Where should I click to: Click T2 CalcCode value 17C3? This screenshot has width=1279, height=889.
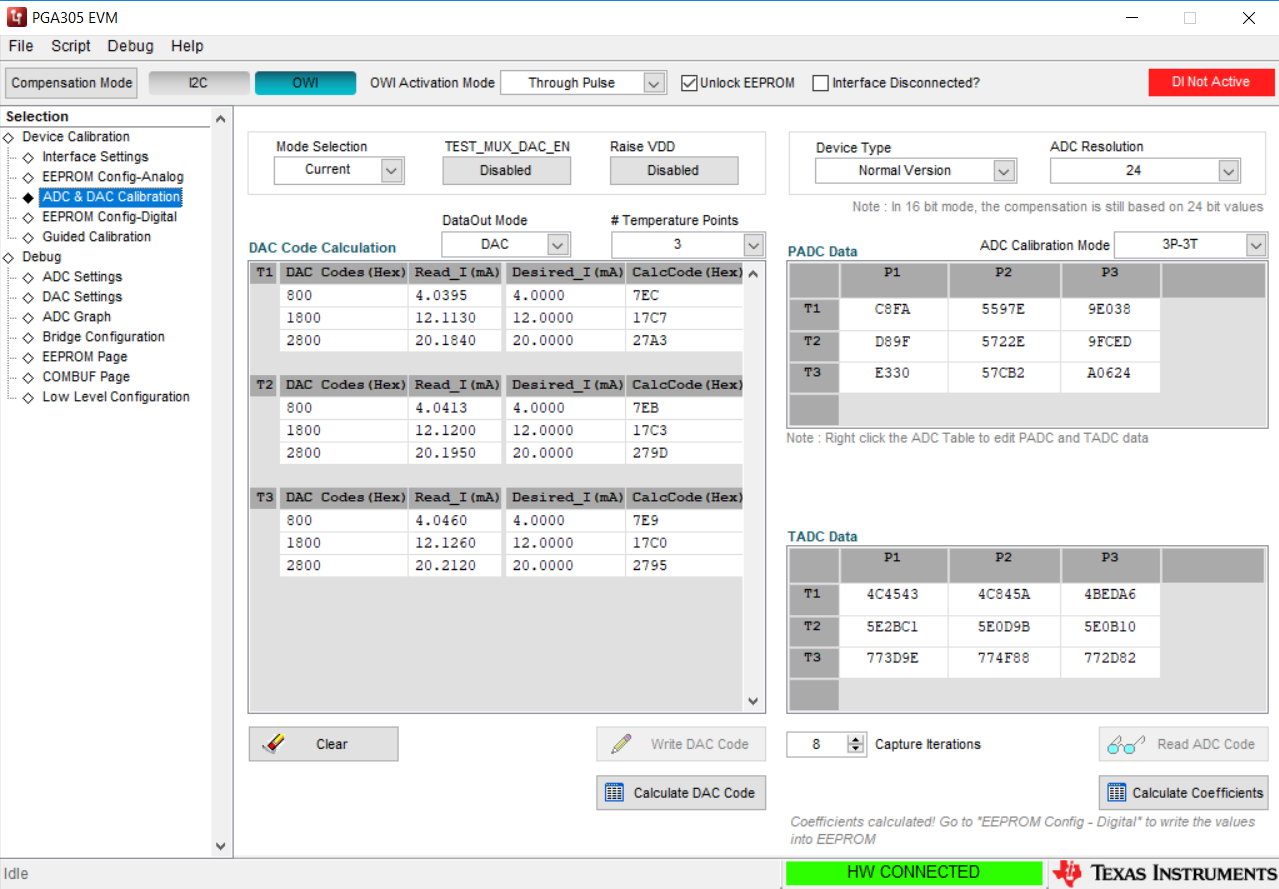[685, 431]
